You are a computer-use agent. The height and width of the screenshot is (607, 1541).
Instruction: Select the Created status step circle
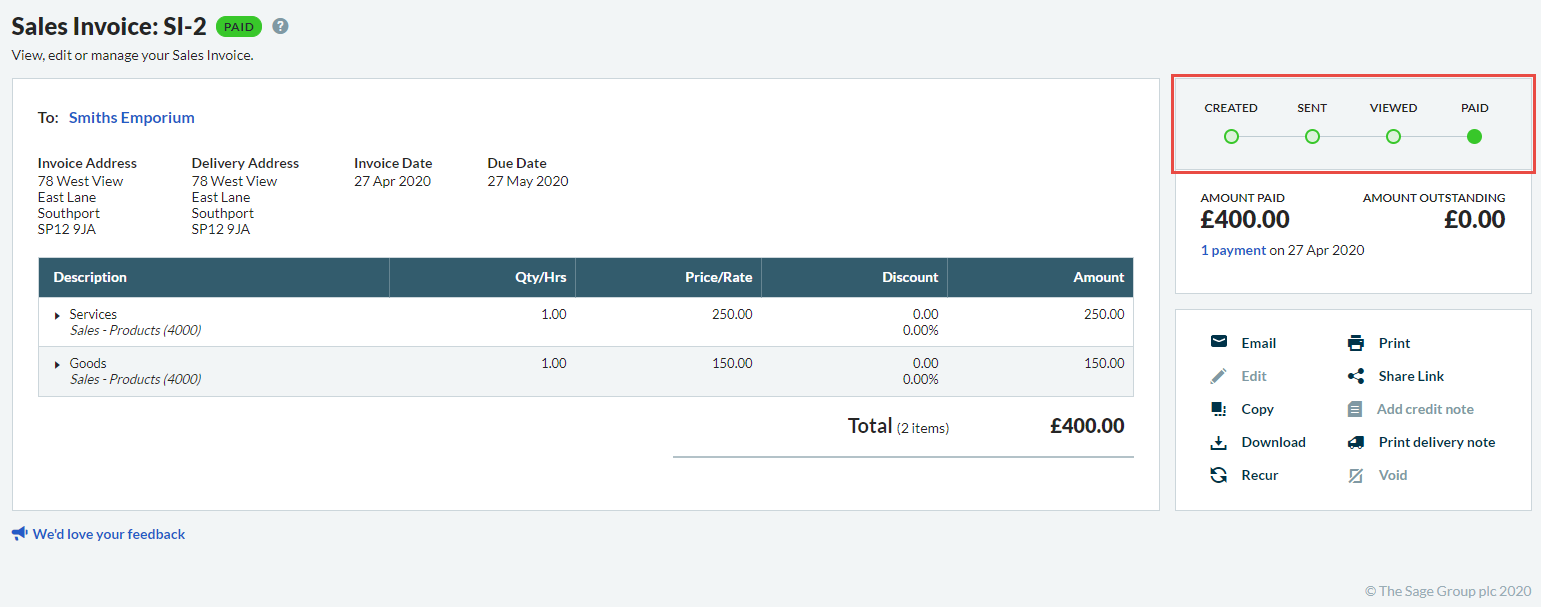click(1231, 137)
